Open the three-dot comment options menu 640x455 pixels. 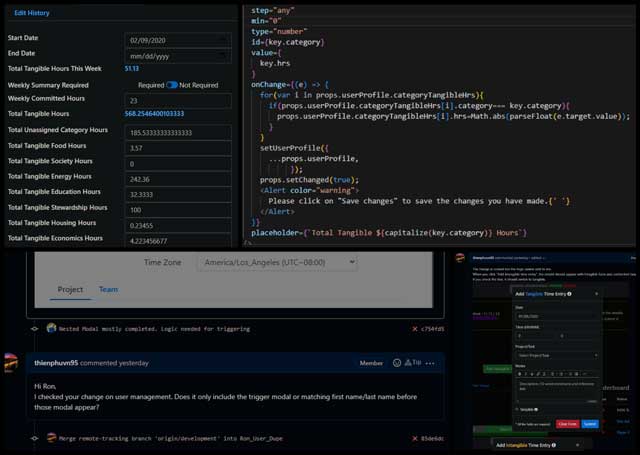pos(430,363)
